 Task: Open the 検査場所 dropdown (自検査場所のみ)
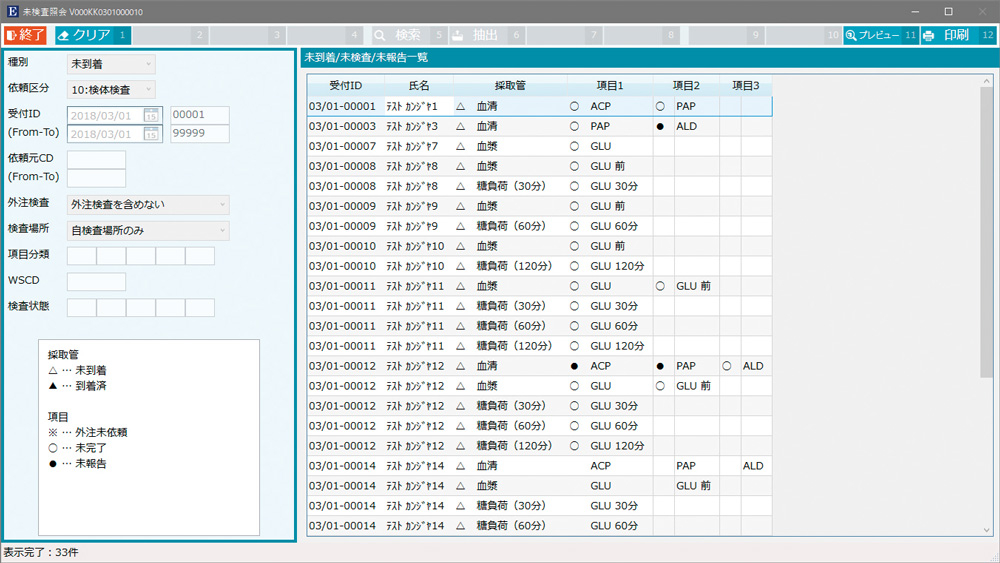point(147,231)
